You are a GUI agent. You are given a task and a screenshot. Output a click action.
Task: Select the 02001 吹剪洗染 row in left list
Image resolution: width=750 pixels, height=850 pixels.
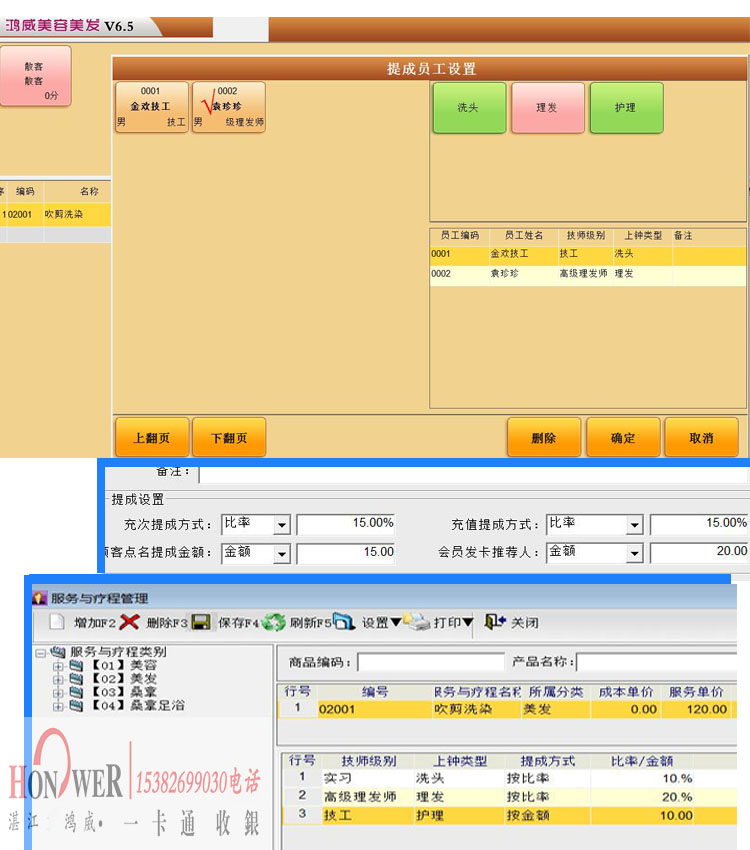(x=55, y=214)
